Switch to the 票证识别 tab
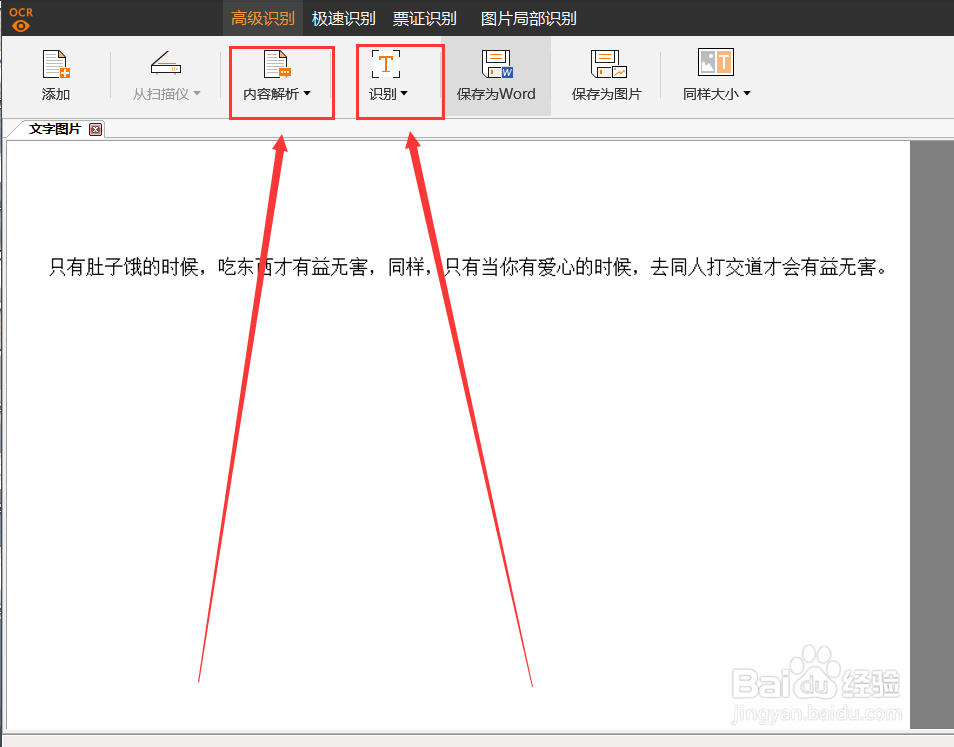The image size is (954, 747). click(x=427, y=18)
